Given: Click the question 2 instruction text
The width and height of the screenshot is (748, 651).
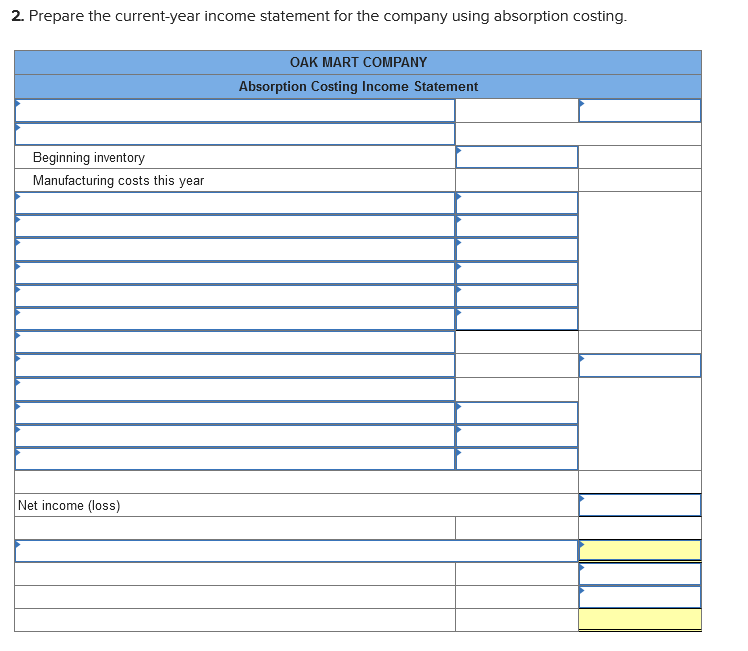Looking at the screenshot, I should [x=319, y=16].
